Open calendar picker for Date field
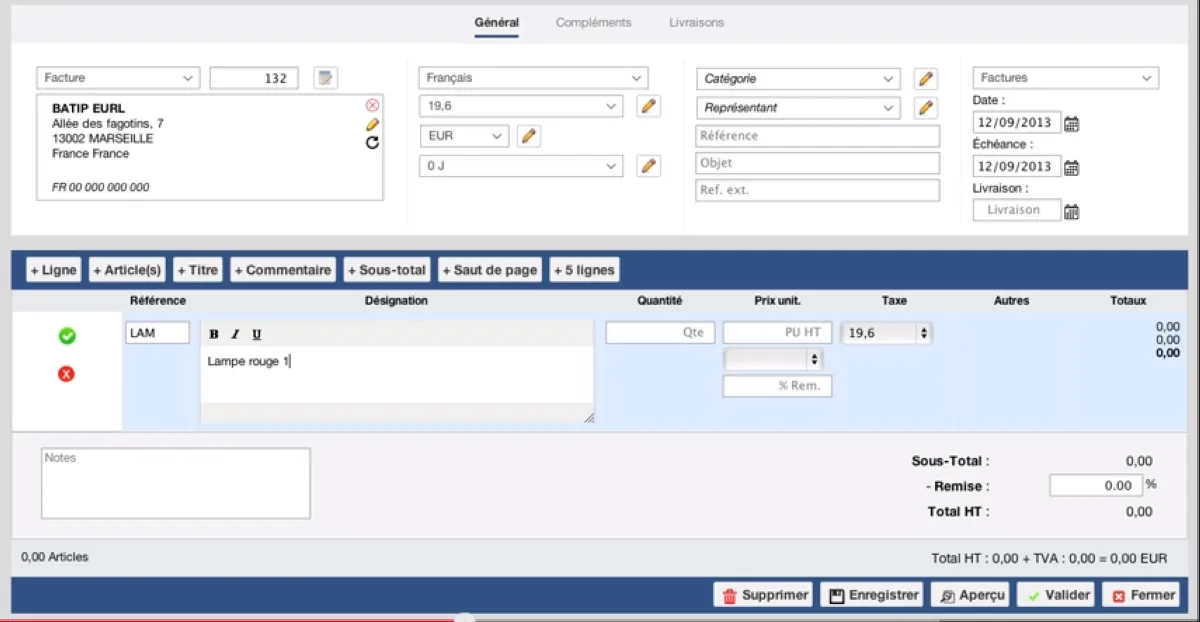 [x=1071, y=124]
